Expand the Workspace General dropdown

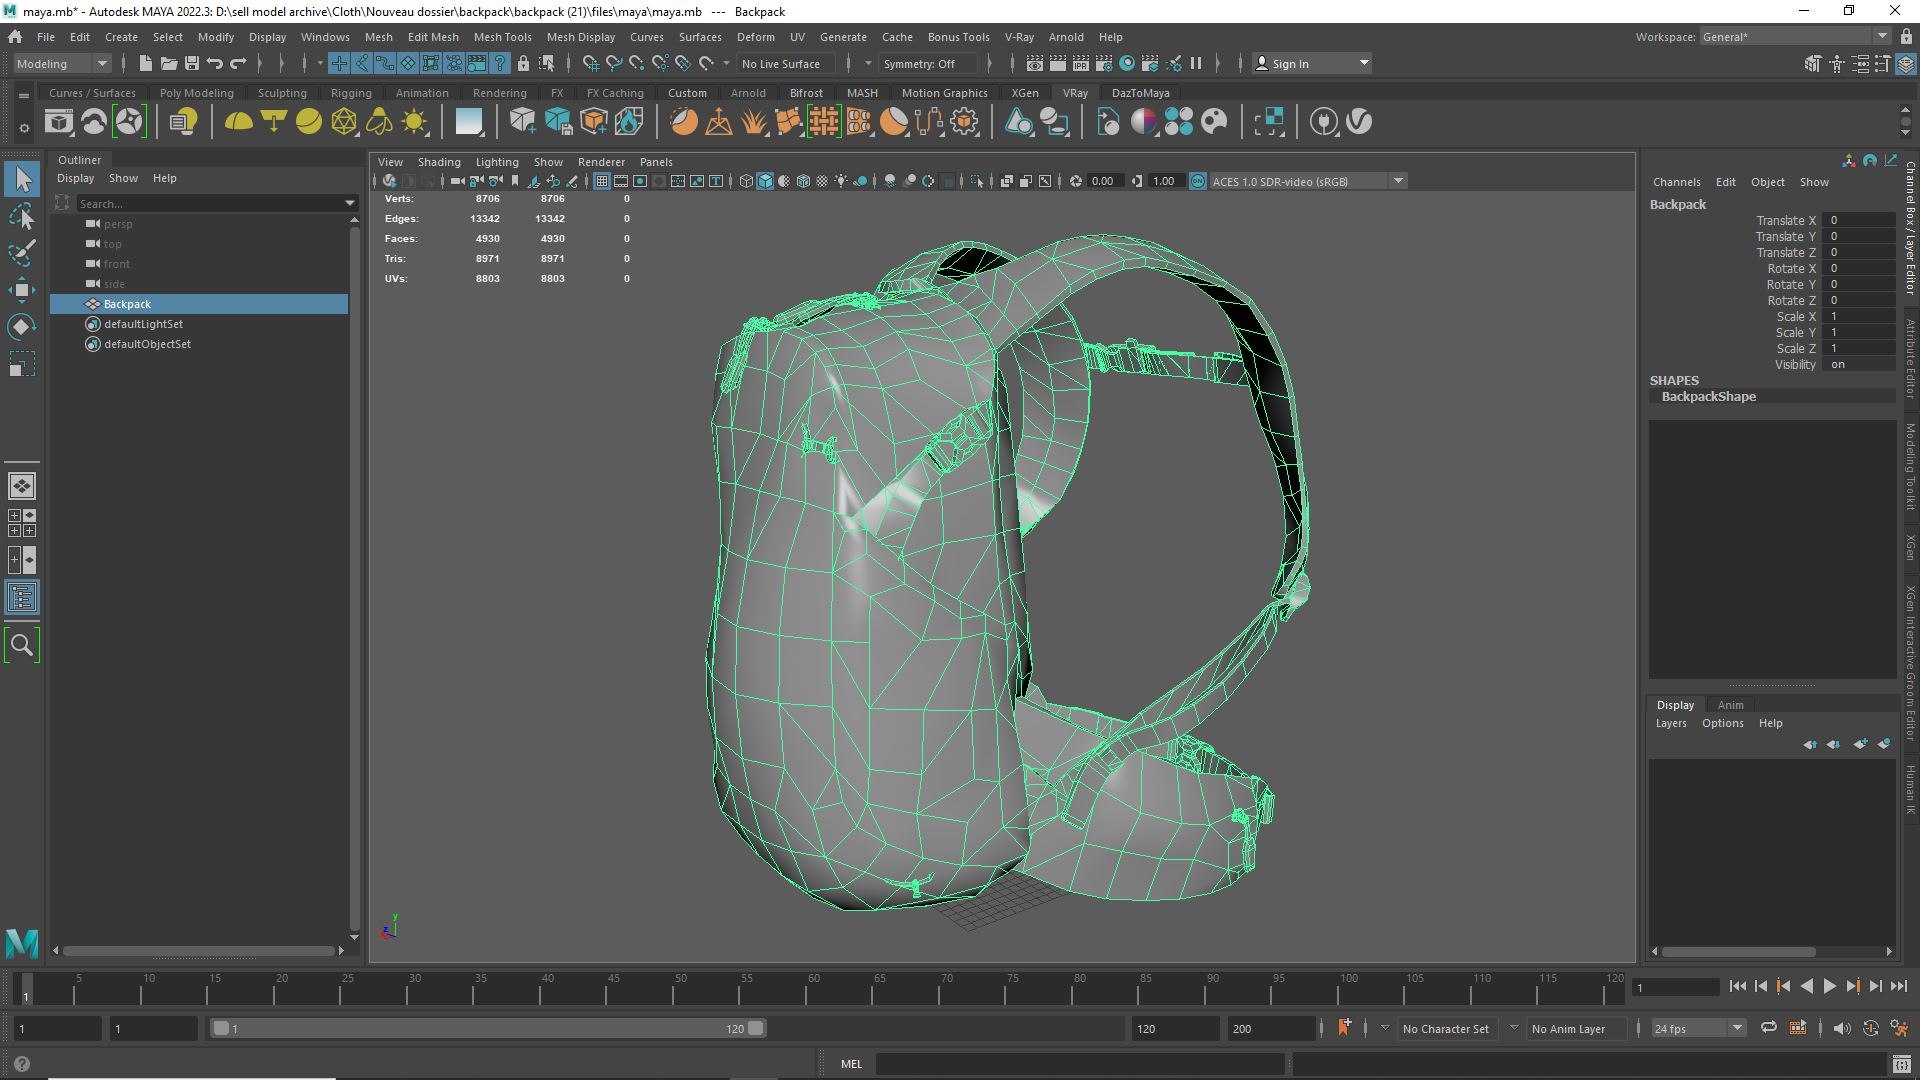click(1881, 36)
